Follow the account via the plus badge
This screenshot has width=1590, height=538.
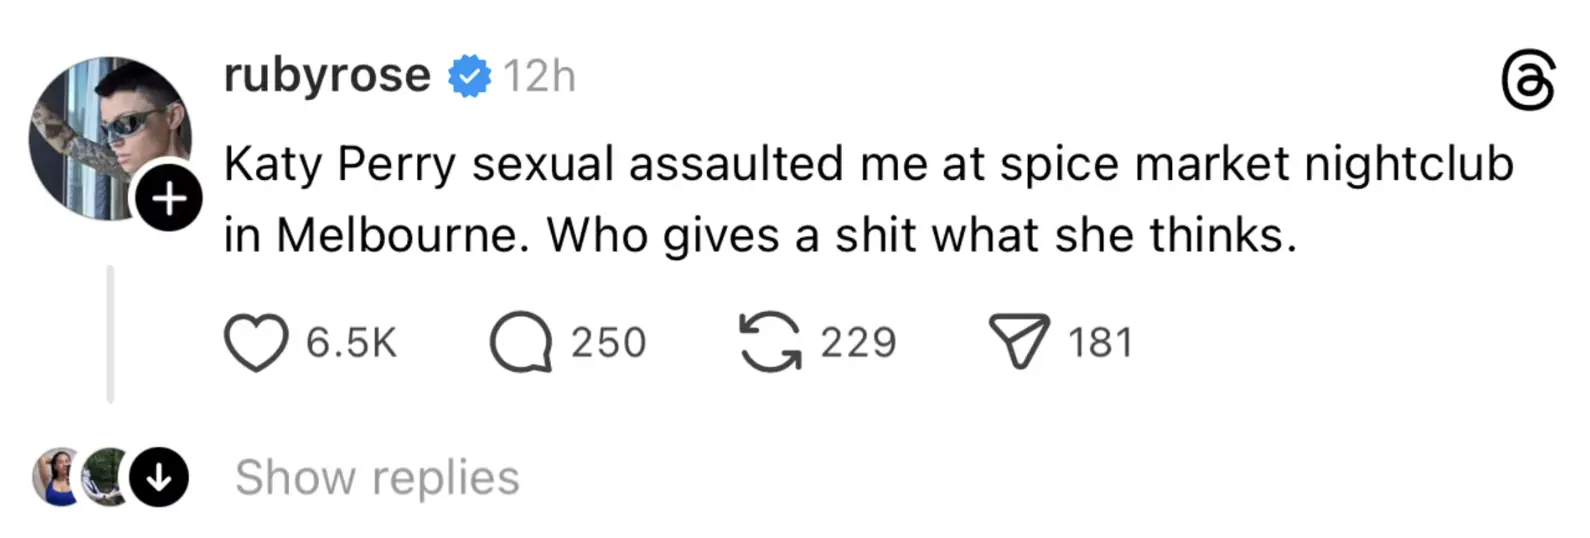click(x=169, y=199)
